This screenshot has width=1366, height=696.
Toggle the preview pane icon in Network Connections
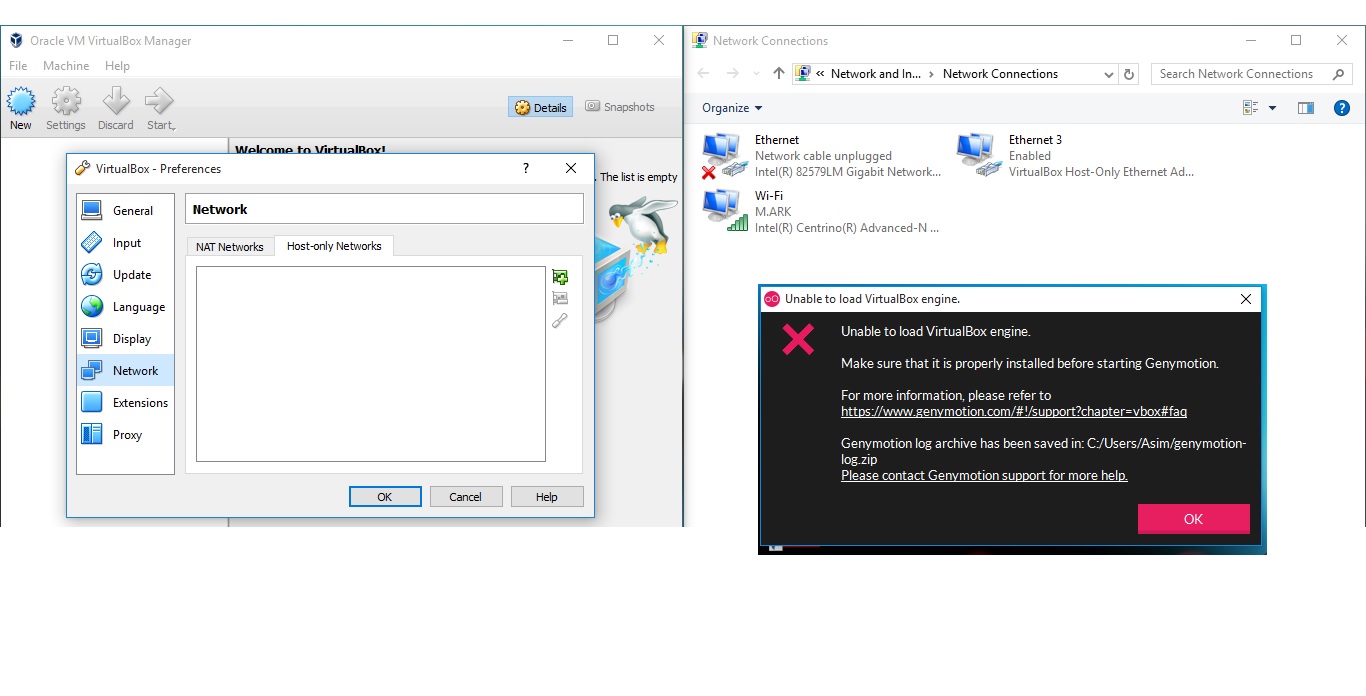click(x=1306, y=108)
